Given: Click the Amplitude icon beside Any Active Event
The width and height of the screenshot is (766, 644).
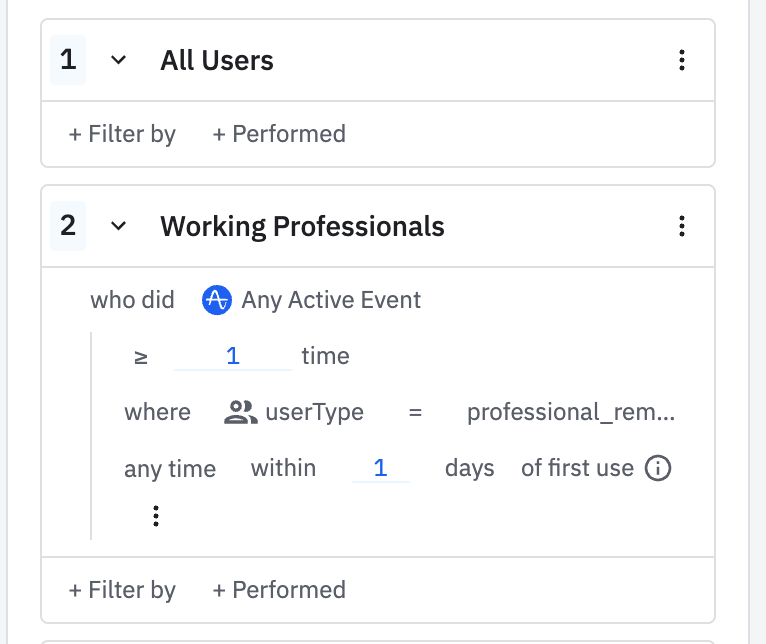Looking at the screenshot, I should click(217, 300).
